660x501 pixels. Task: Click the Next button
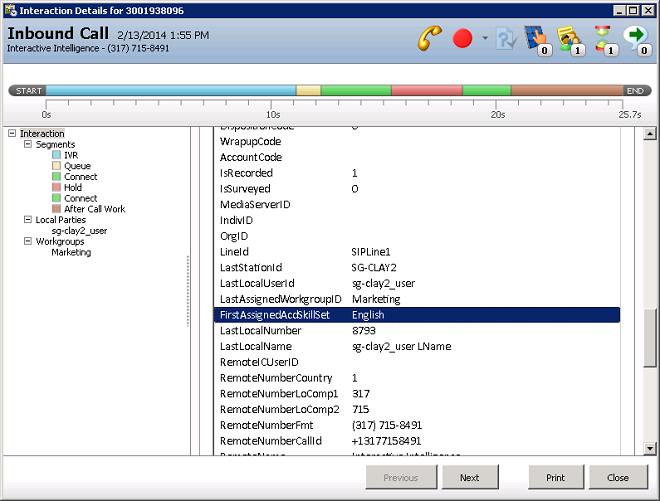tap(469, 478)
